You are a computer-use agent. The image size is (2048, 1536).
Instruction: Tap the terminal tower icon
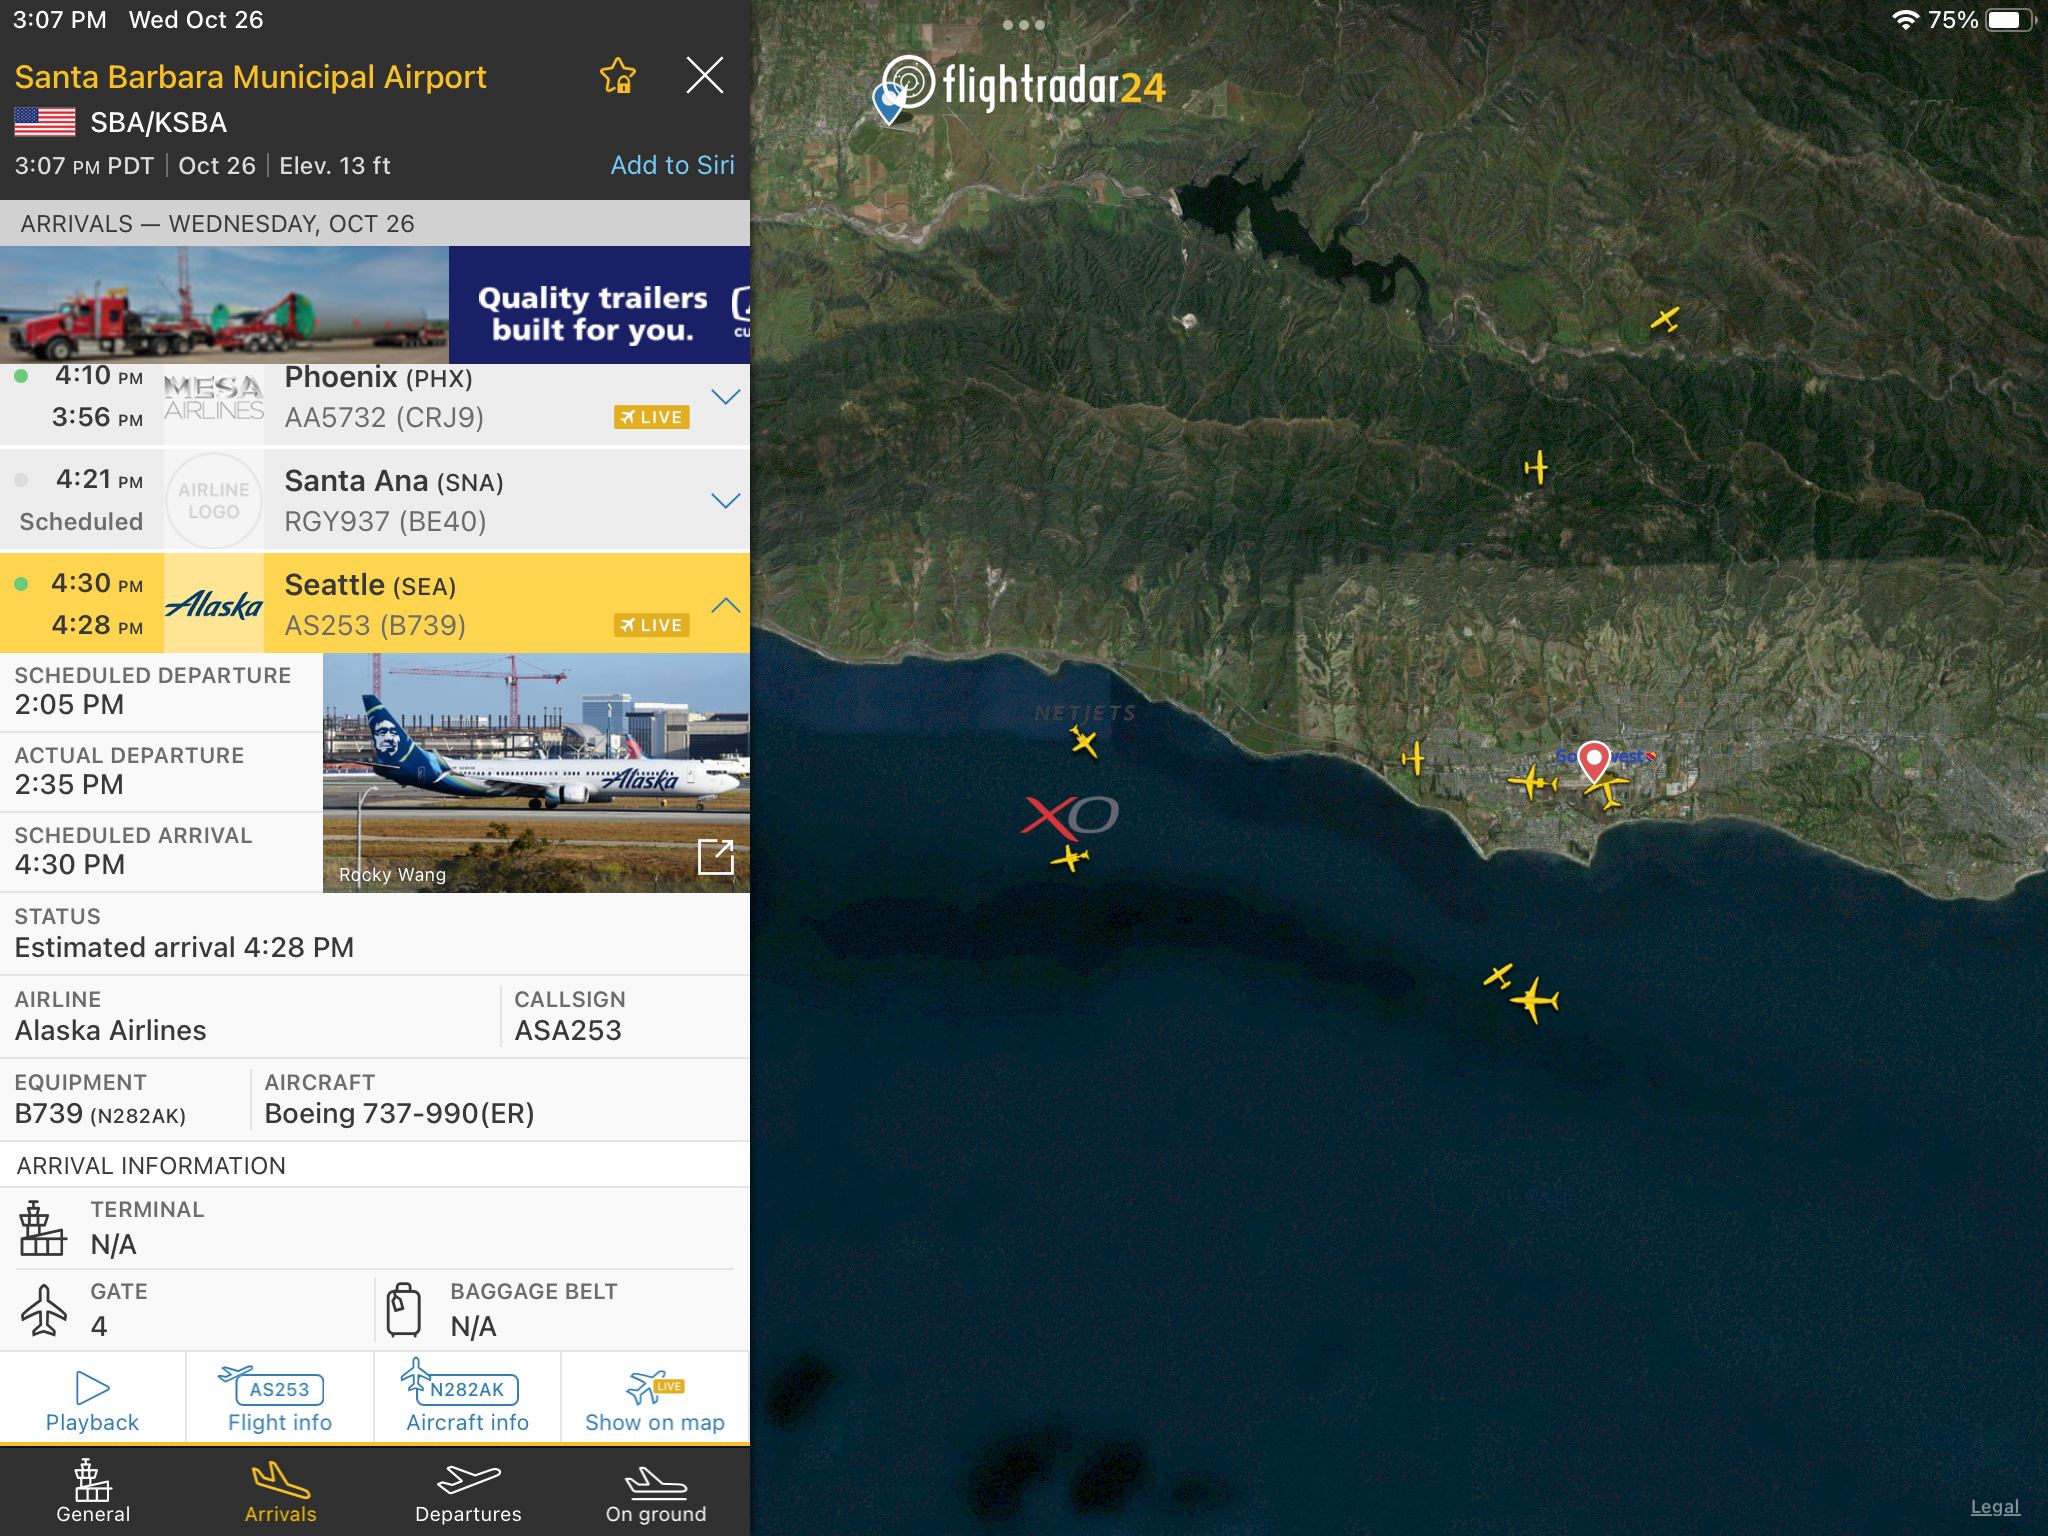pos(41,1229)
